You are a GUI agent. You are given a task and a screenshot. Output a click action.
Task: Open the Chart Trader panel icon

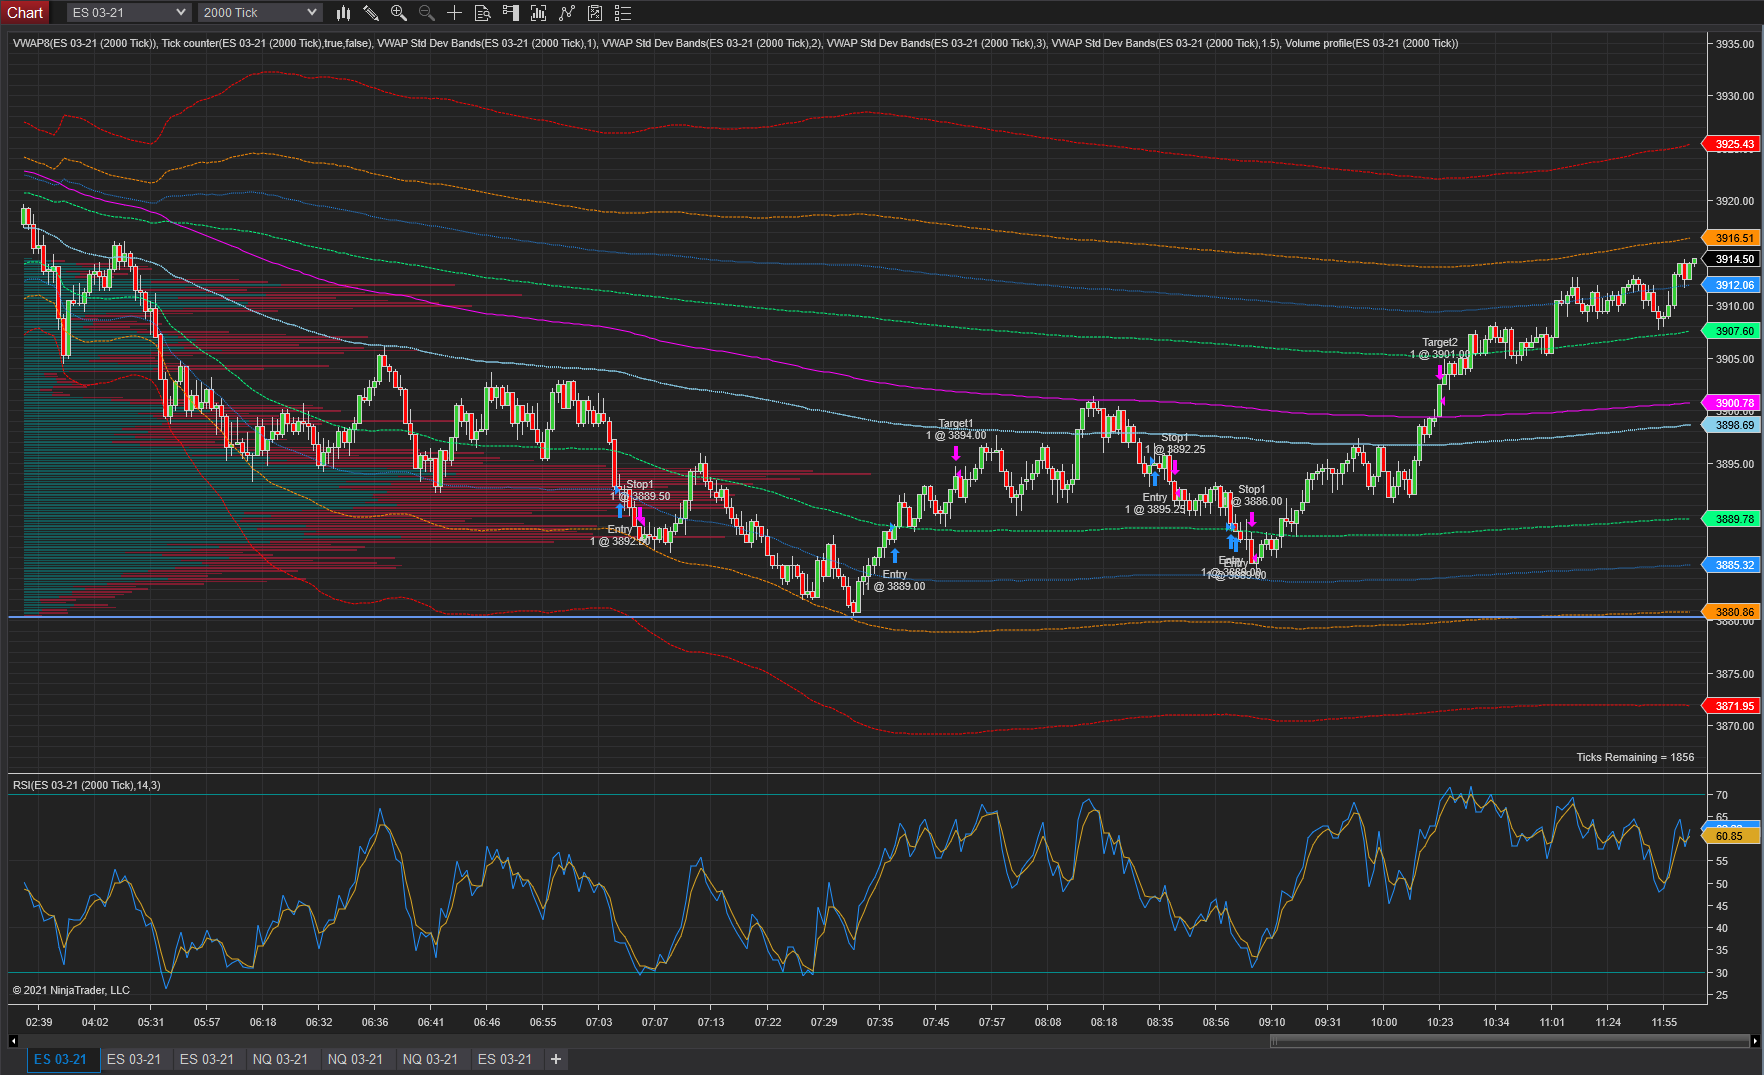(x=511, y=13)
